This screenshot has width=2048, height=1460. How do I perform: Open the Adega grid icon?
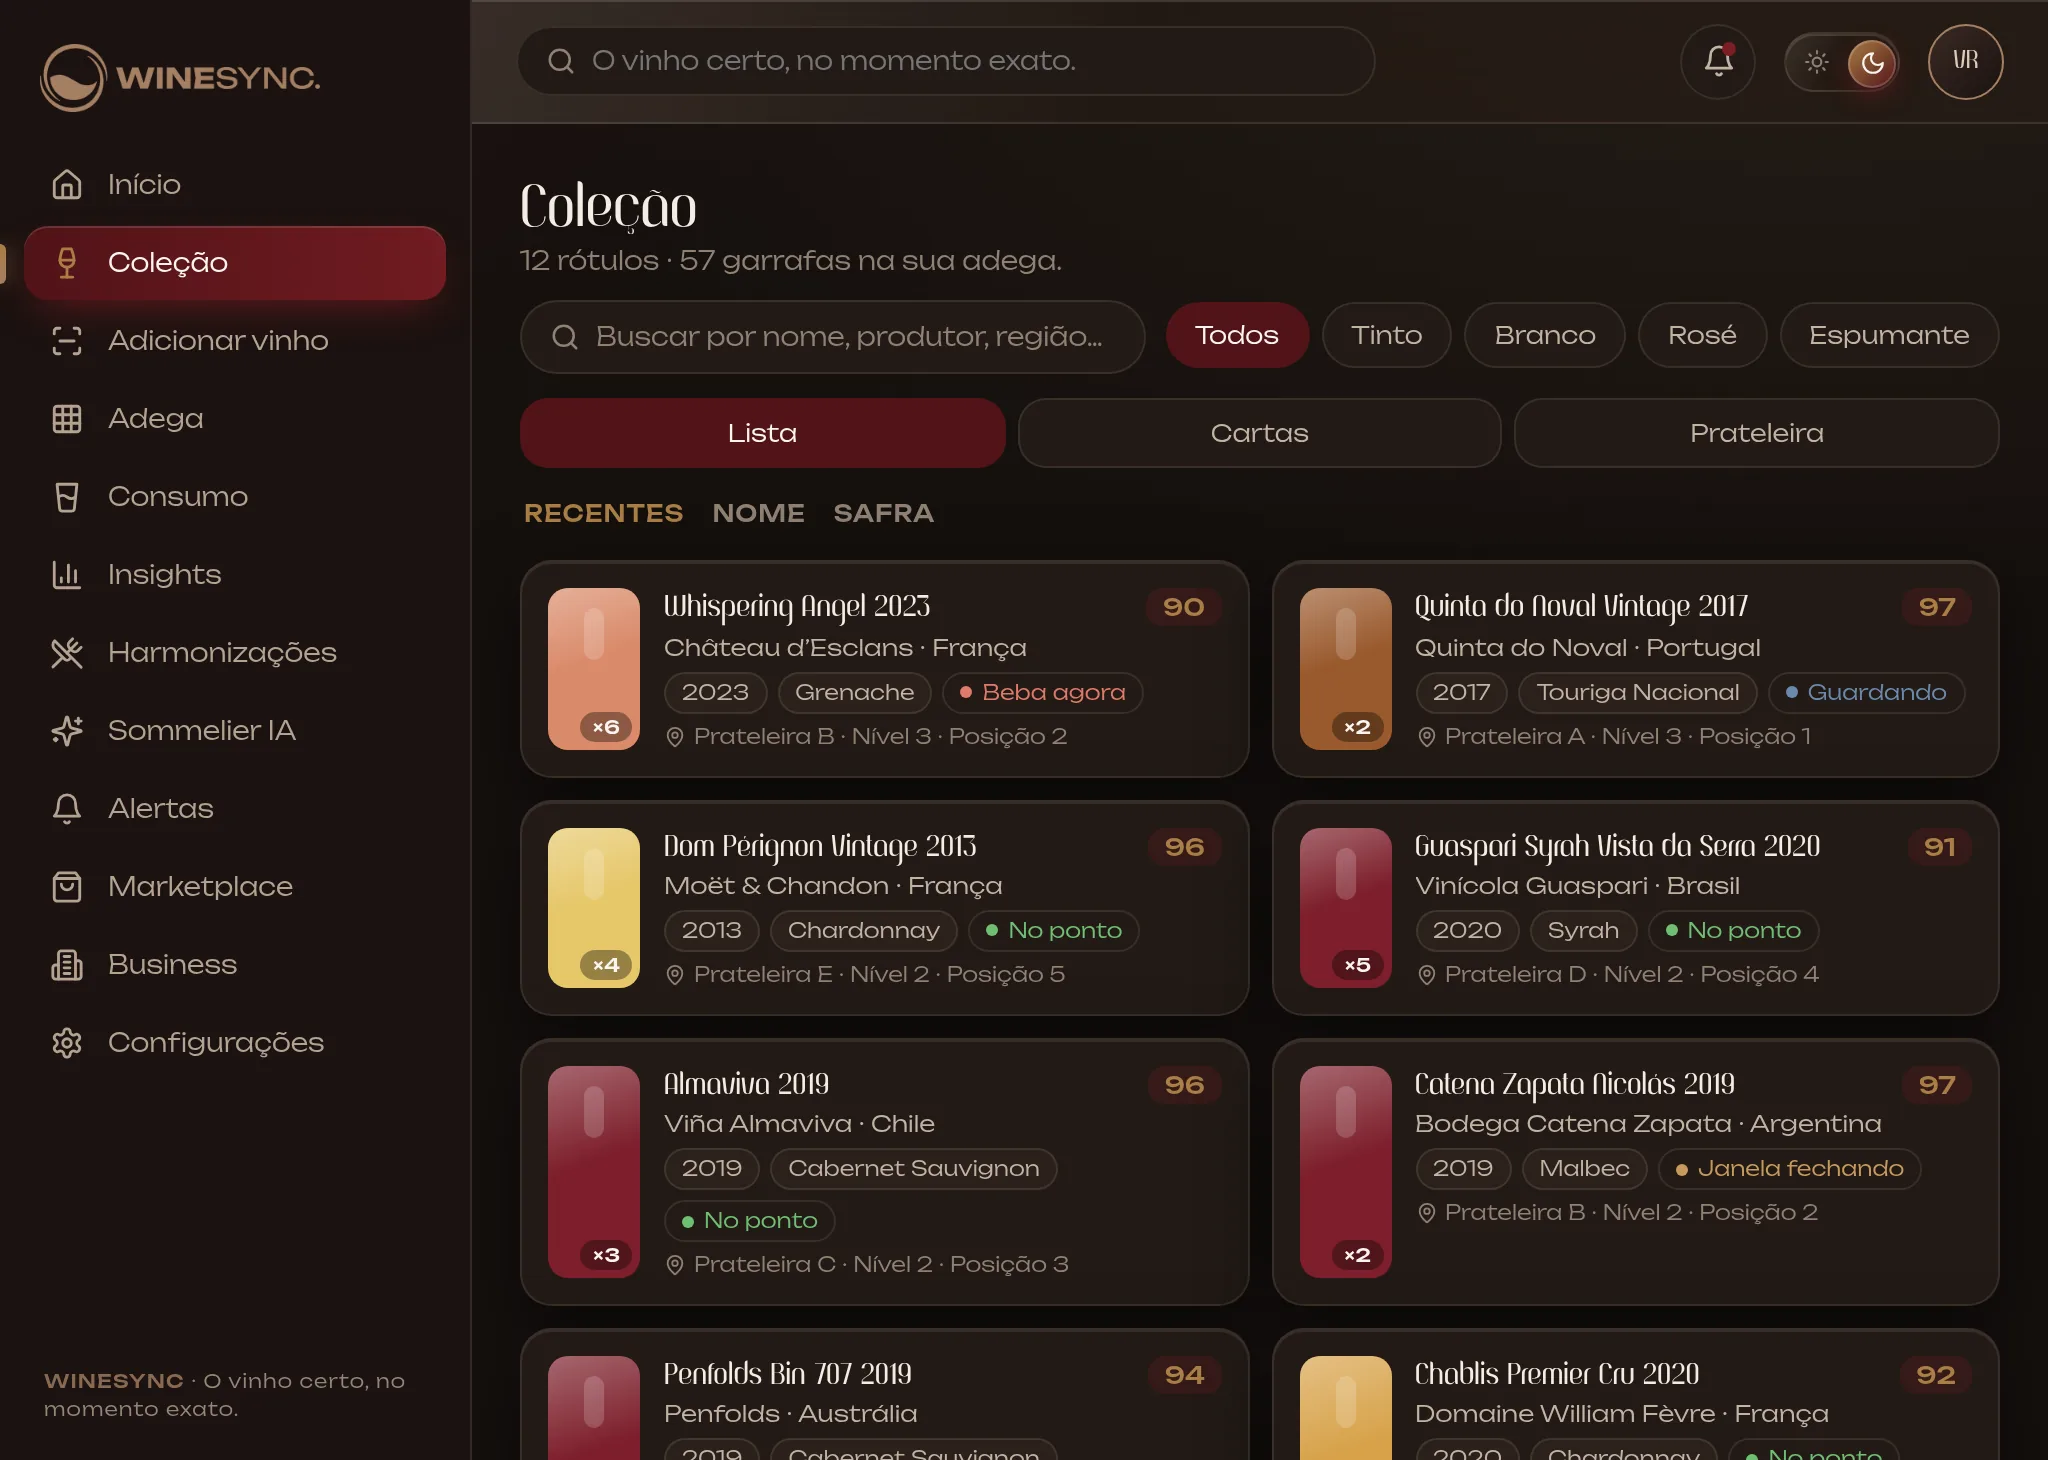click(67, 418)
